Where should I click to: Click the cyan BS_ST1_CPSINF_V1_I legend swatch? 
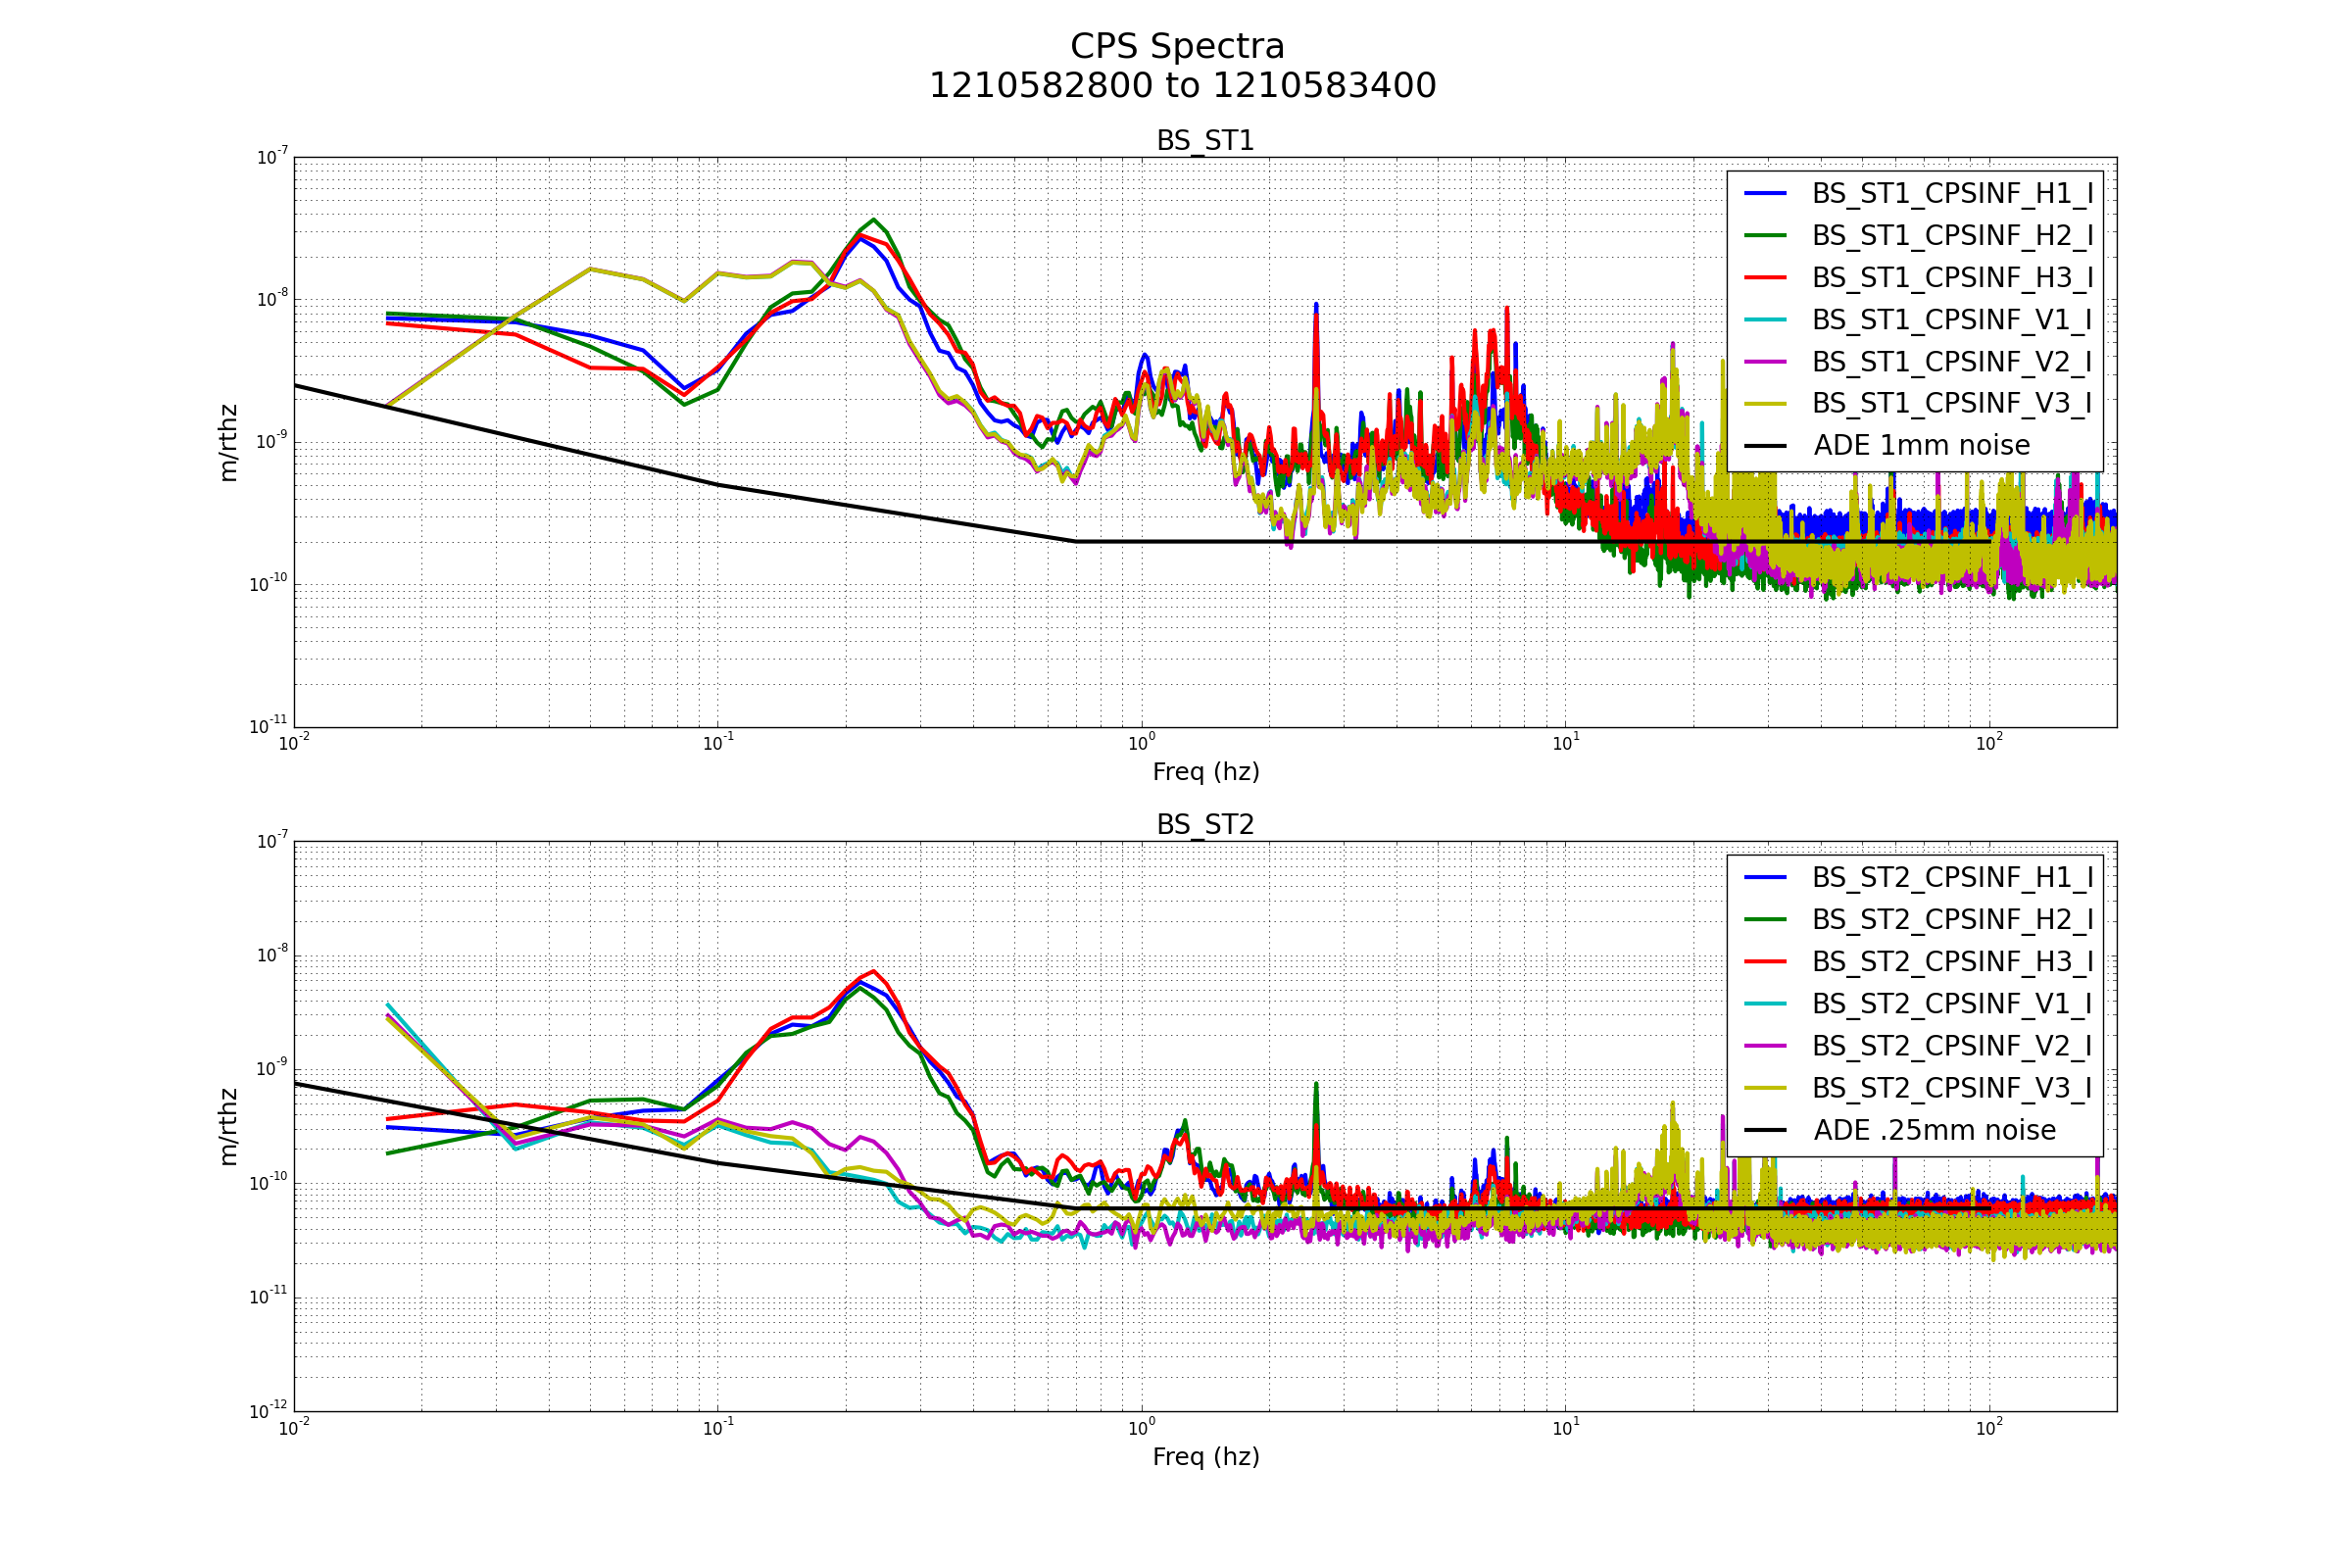pyautogui.click(x=1765, y=320)
